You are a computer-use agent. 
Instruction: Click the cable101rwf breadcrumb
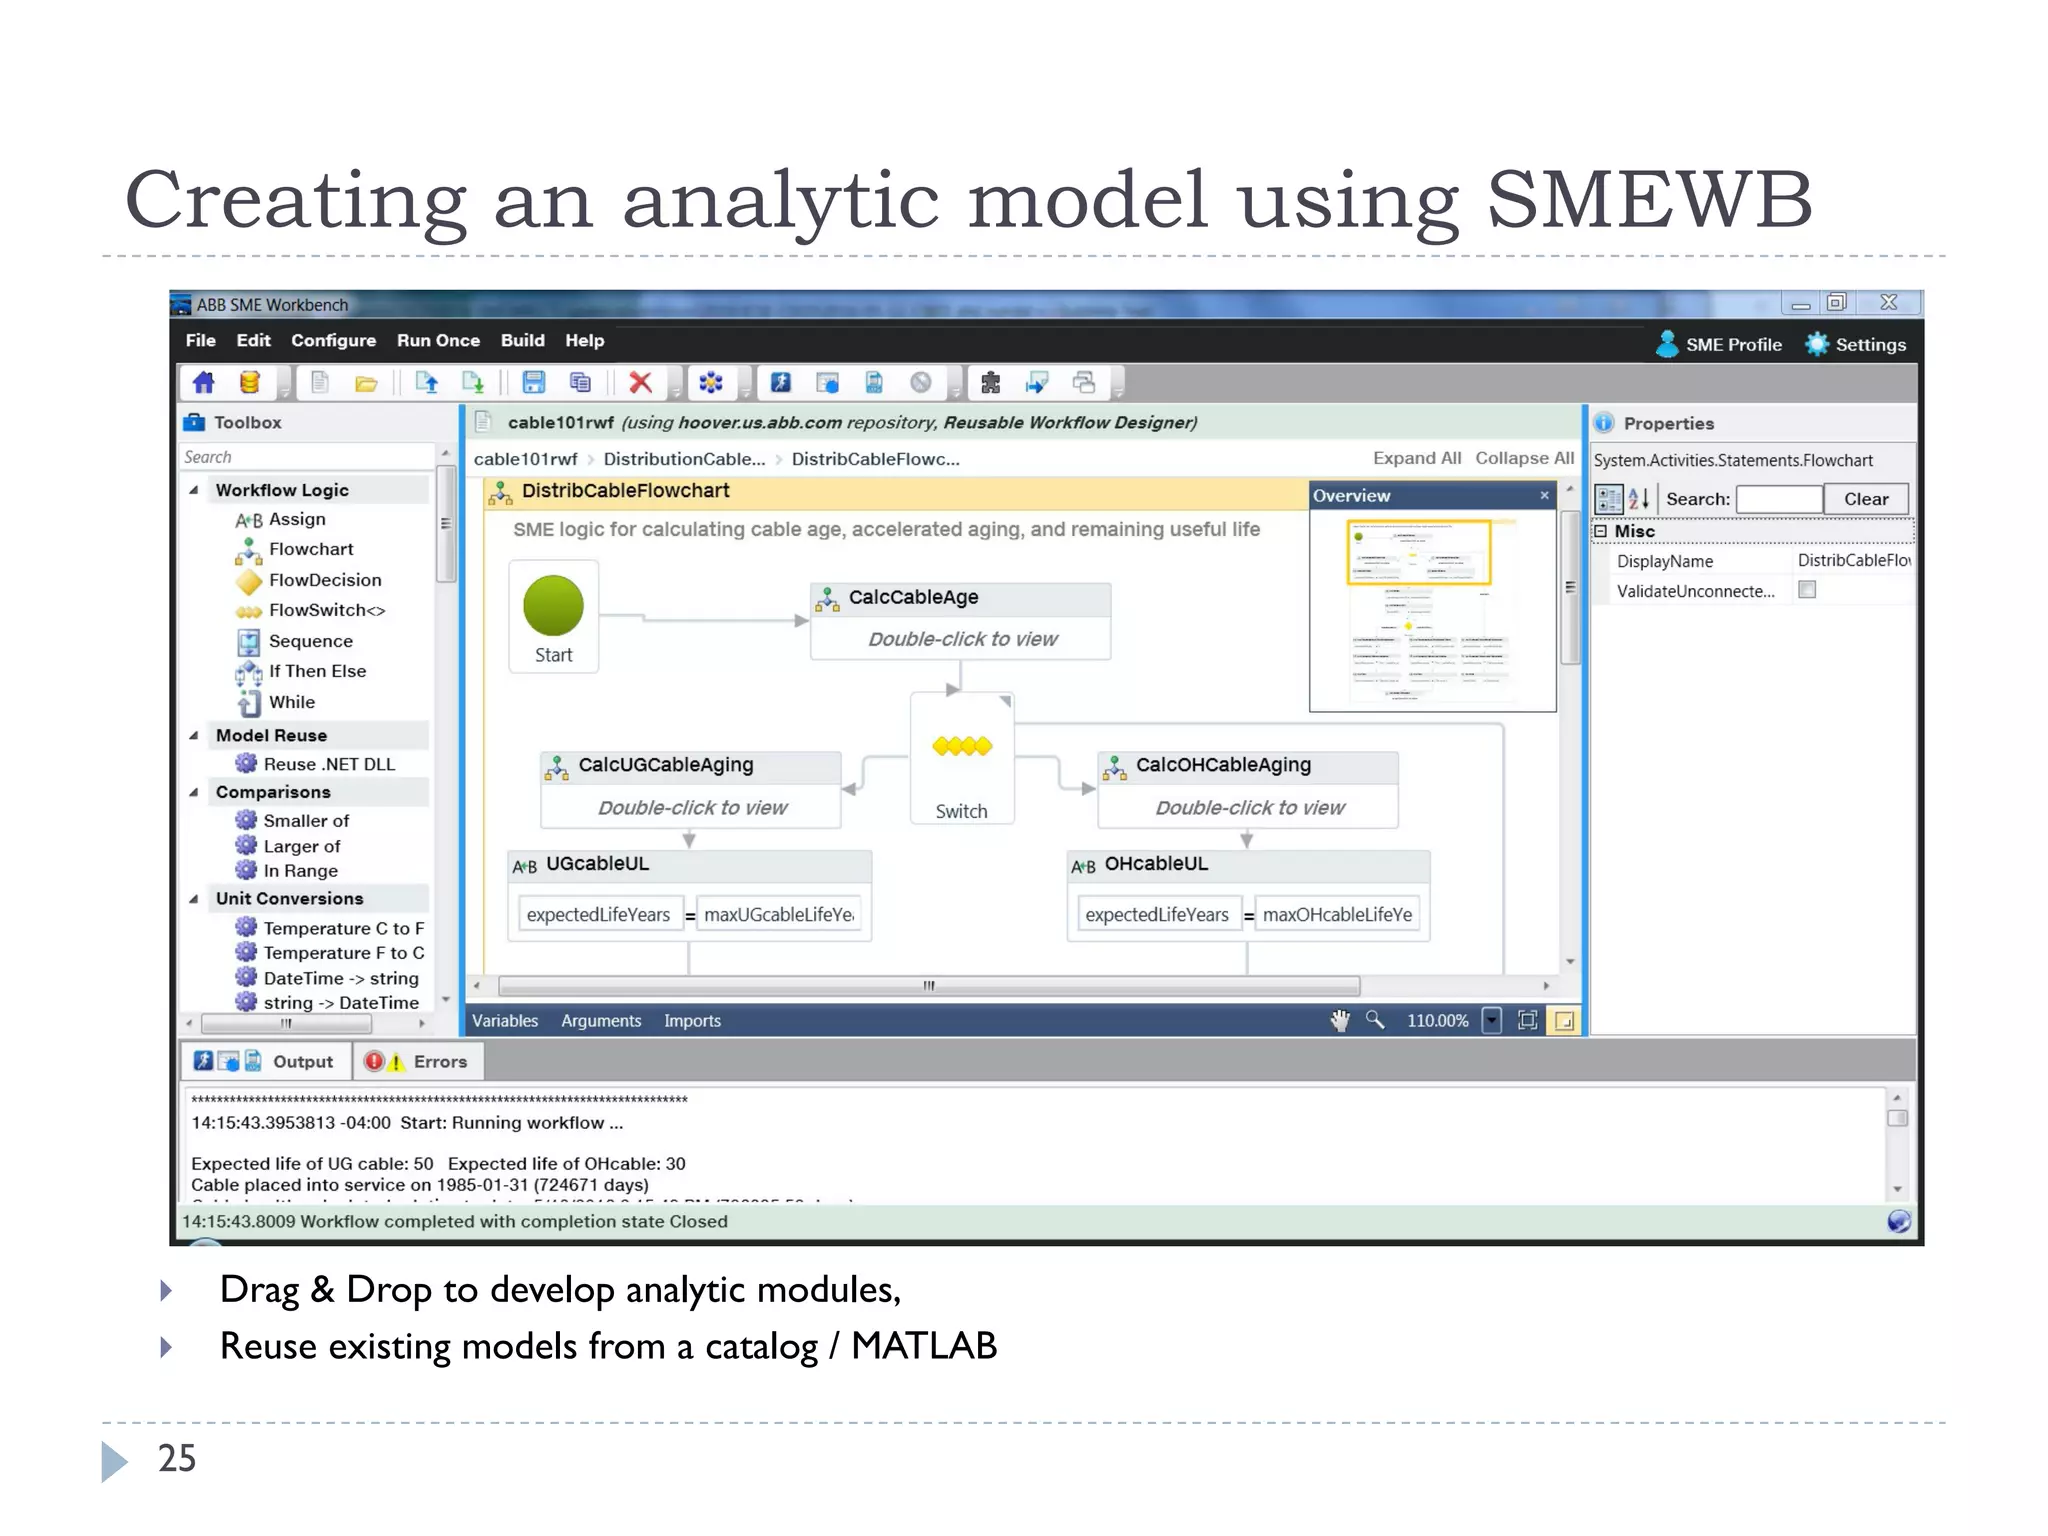[x=525, y=459]
